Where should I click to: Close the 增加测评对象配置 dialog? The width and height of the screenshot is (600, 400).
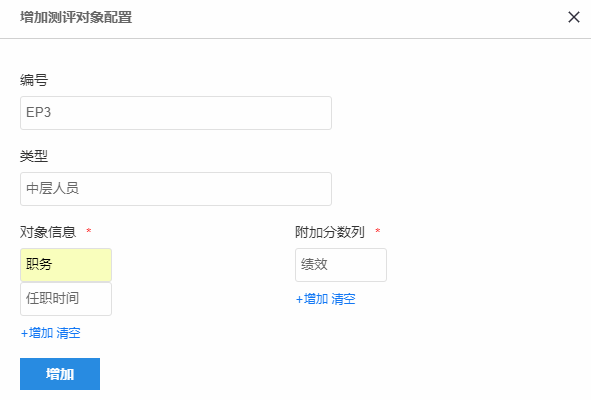[x=574, y=17]
